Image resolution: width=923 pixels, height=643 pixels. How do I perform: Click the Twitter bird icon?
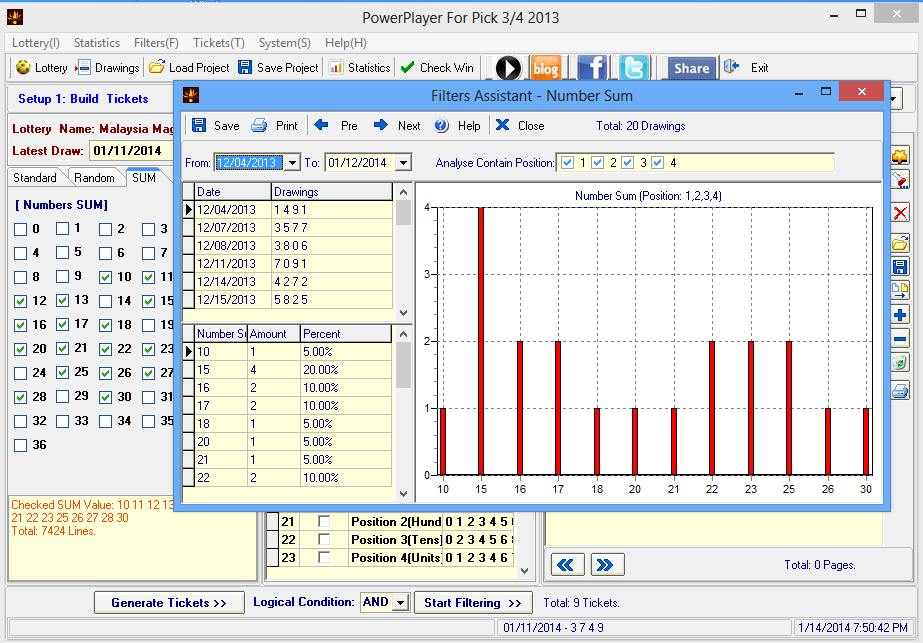tap(634, 68)
